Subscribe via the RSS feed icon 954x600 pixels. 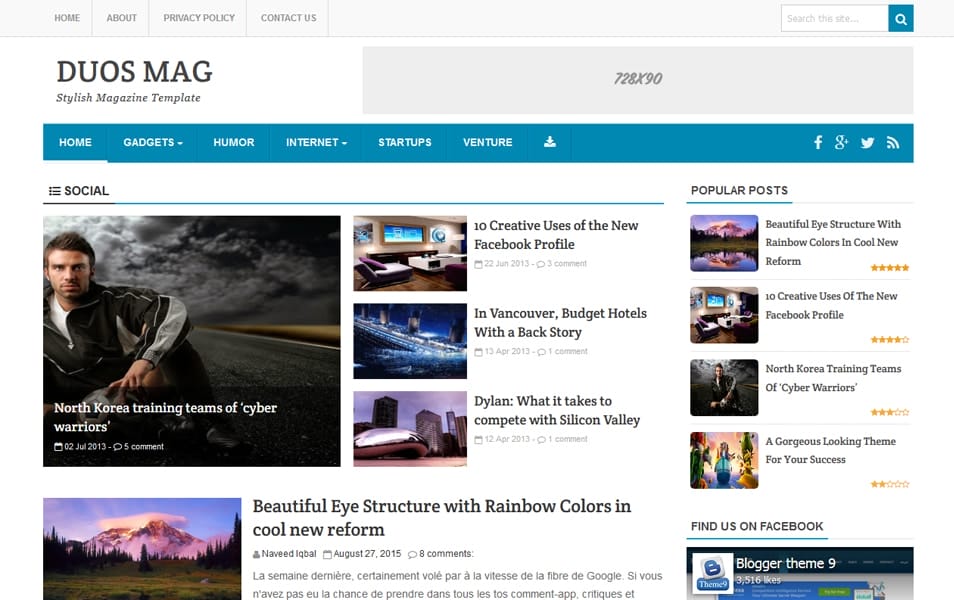[893, 142]
